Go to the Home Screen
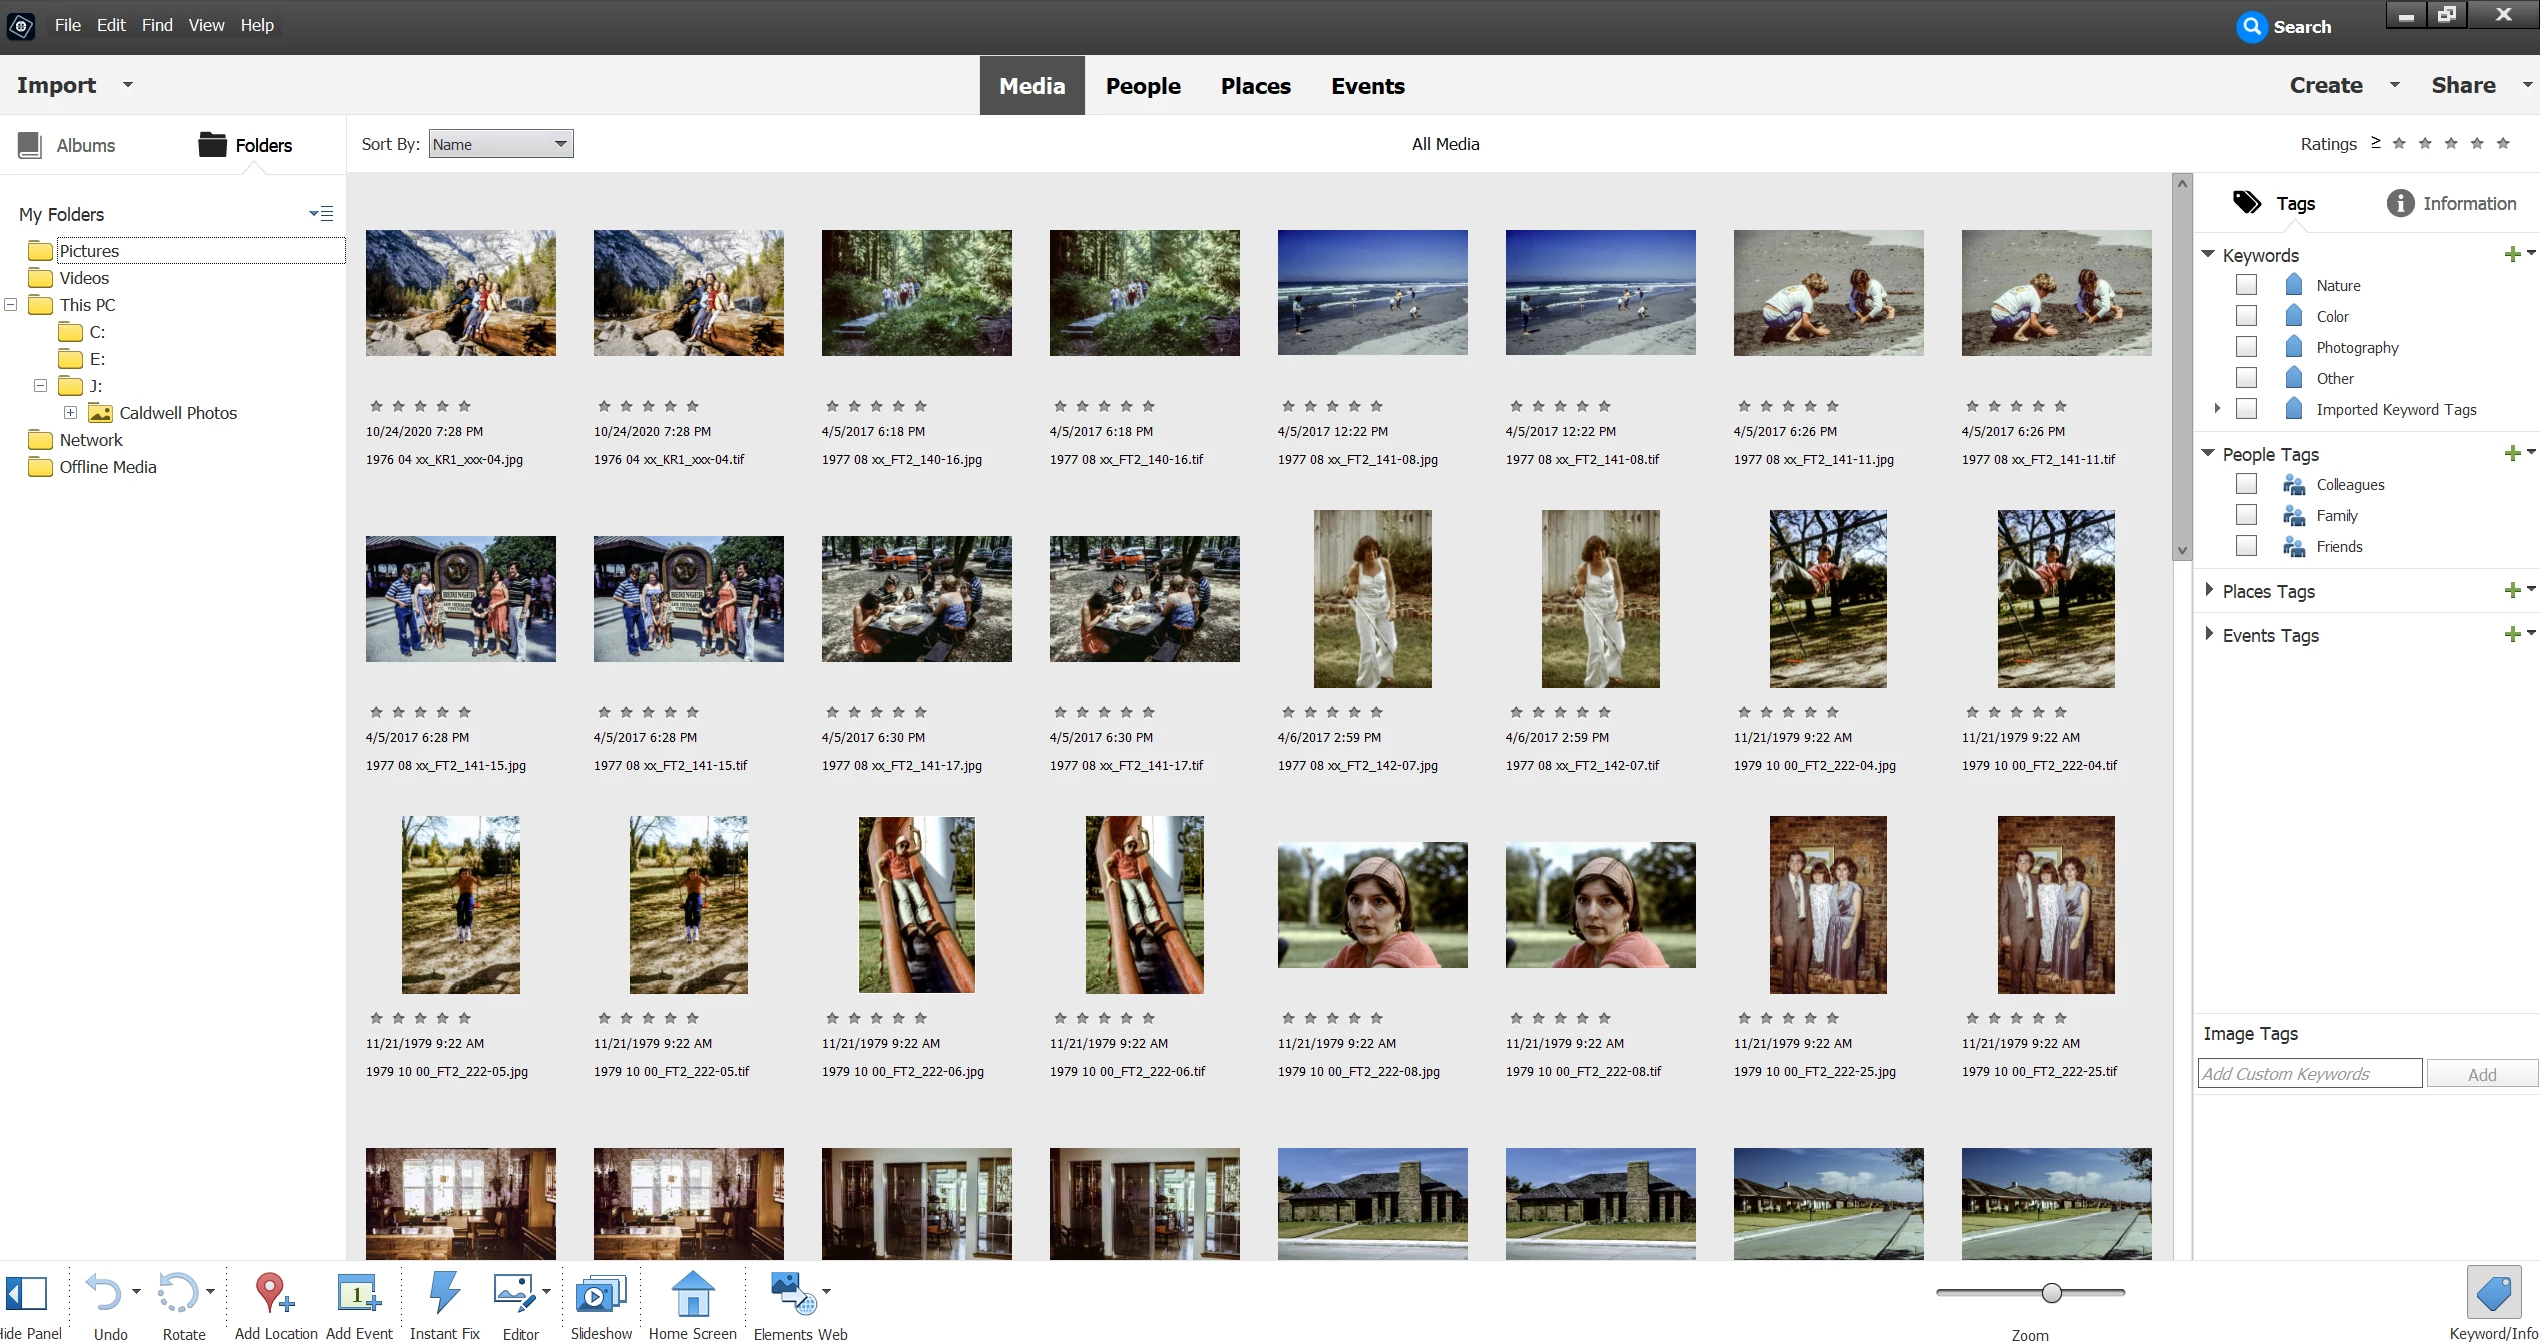Viewport: 2540px width, 1343px height. [692, 1294]
